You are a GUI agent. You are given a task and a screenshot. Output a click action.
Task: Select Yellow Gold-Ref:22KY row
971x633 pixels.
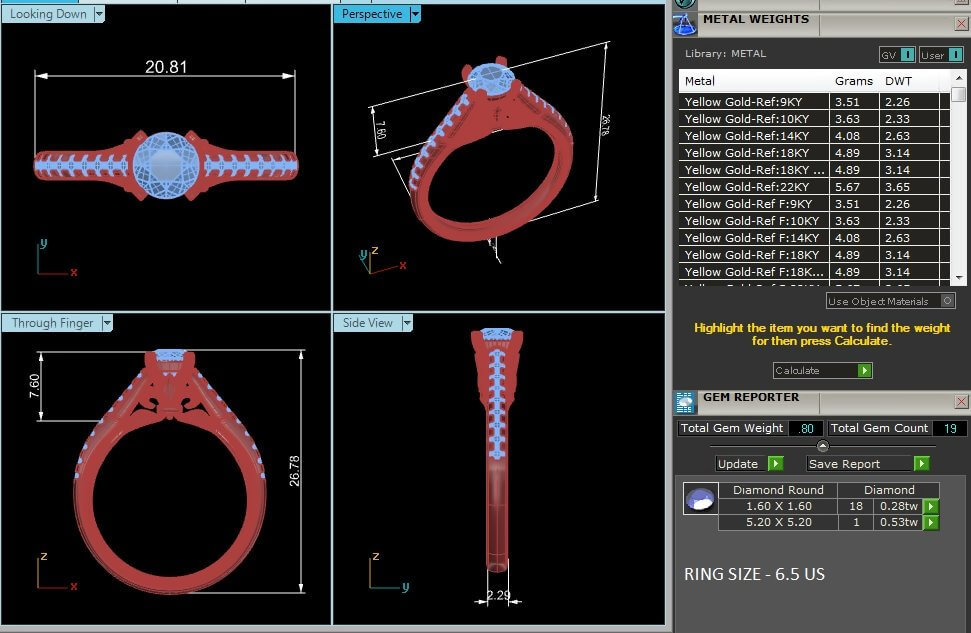(x=814, y=186)
